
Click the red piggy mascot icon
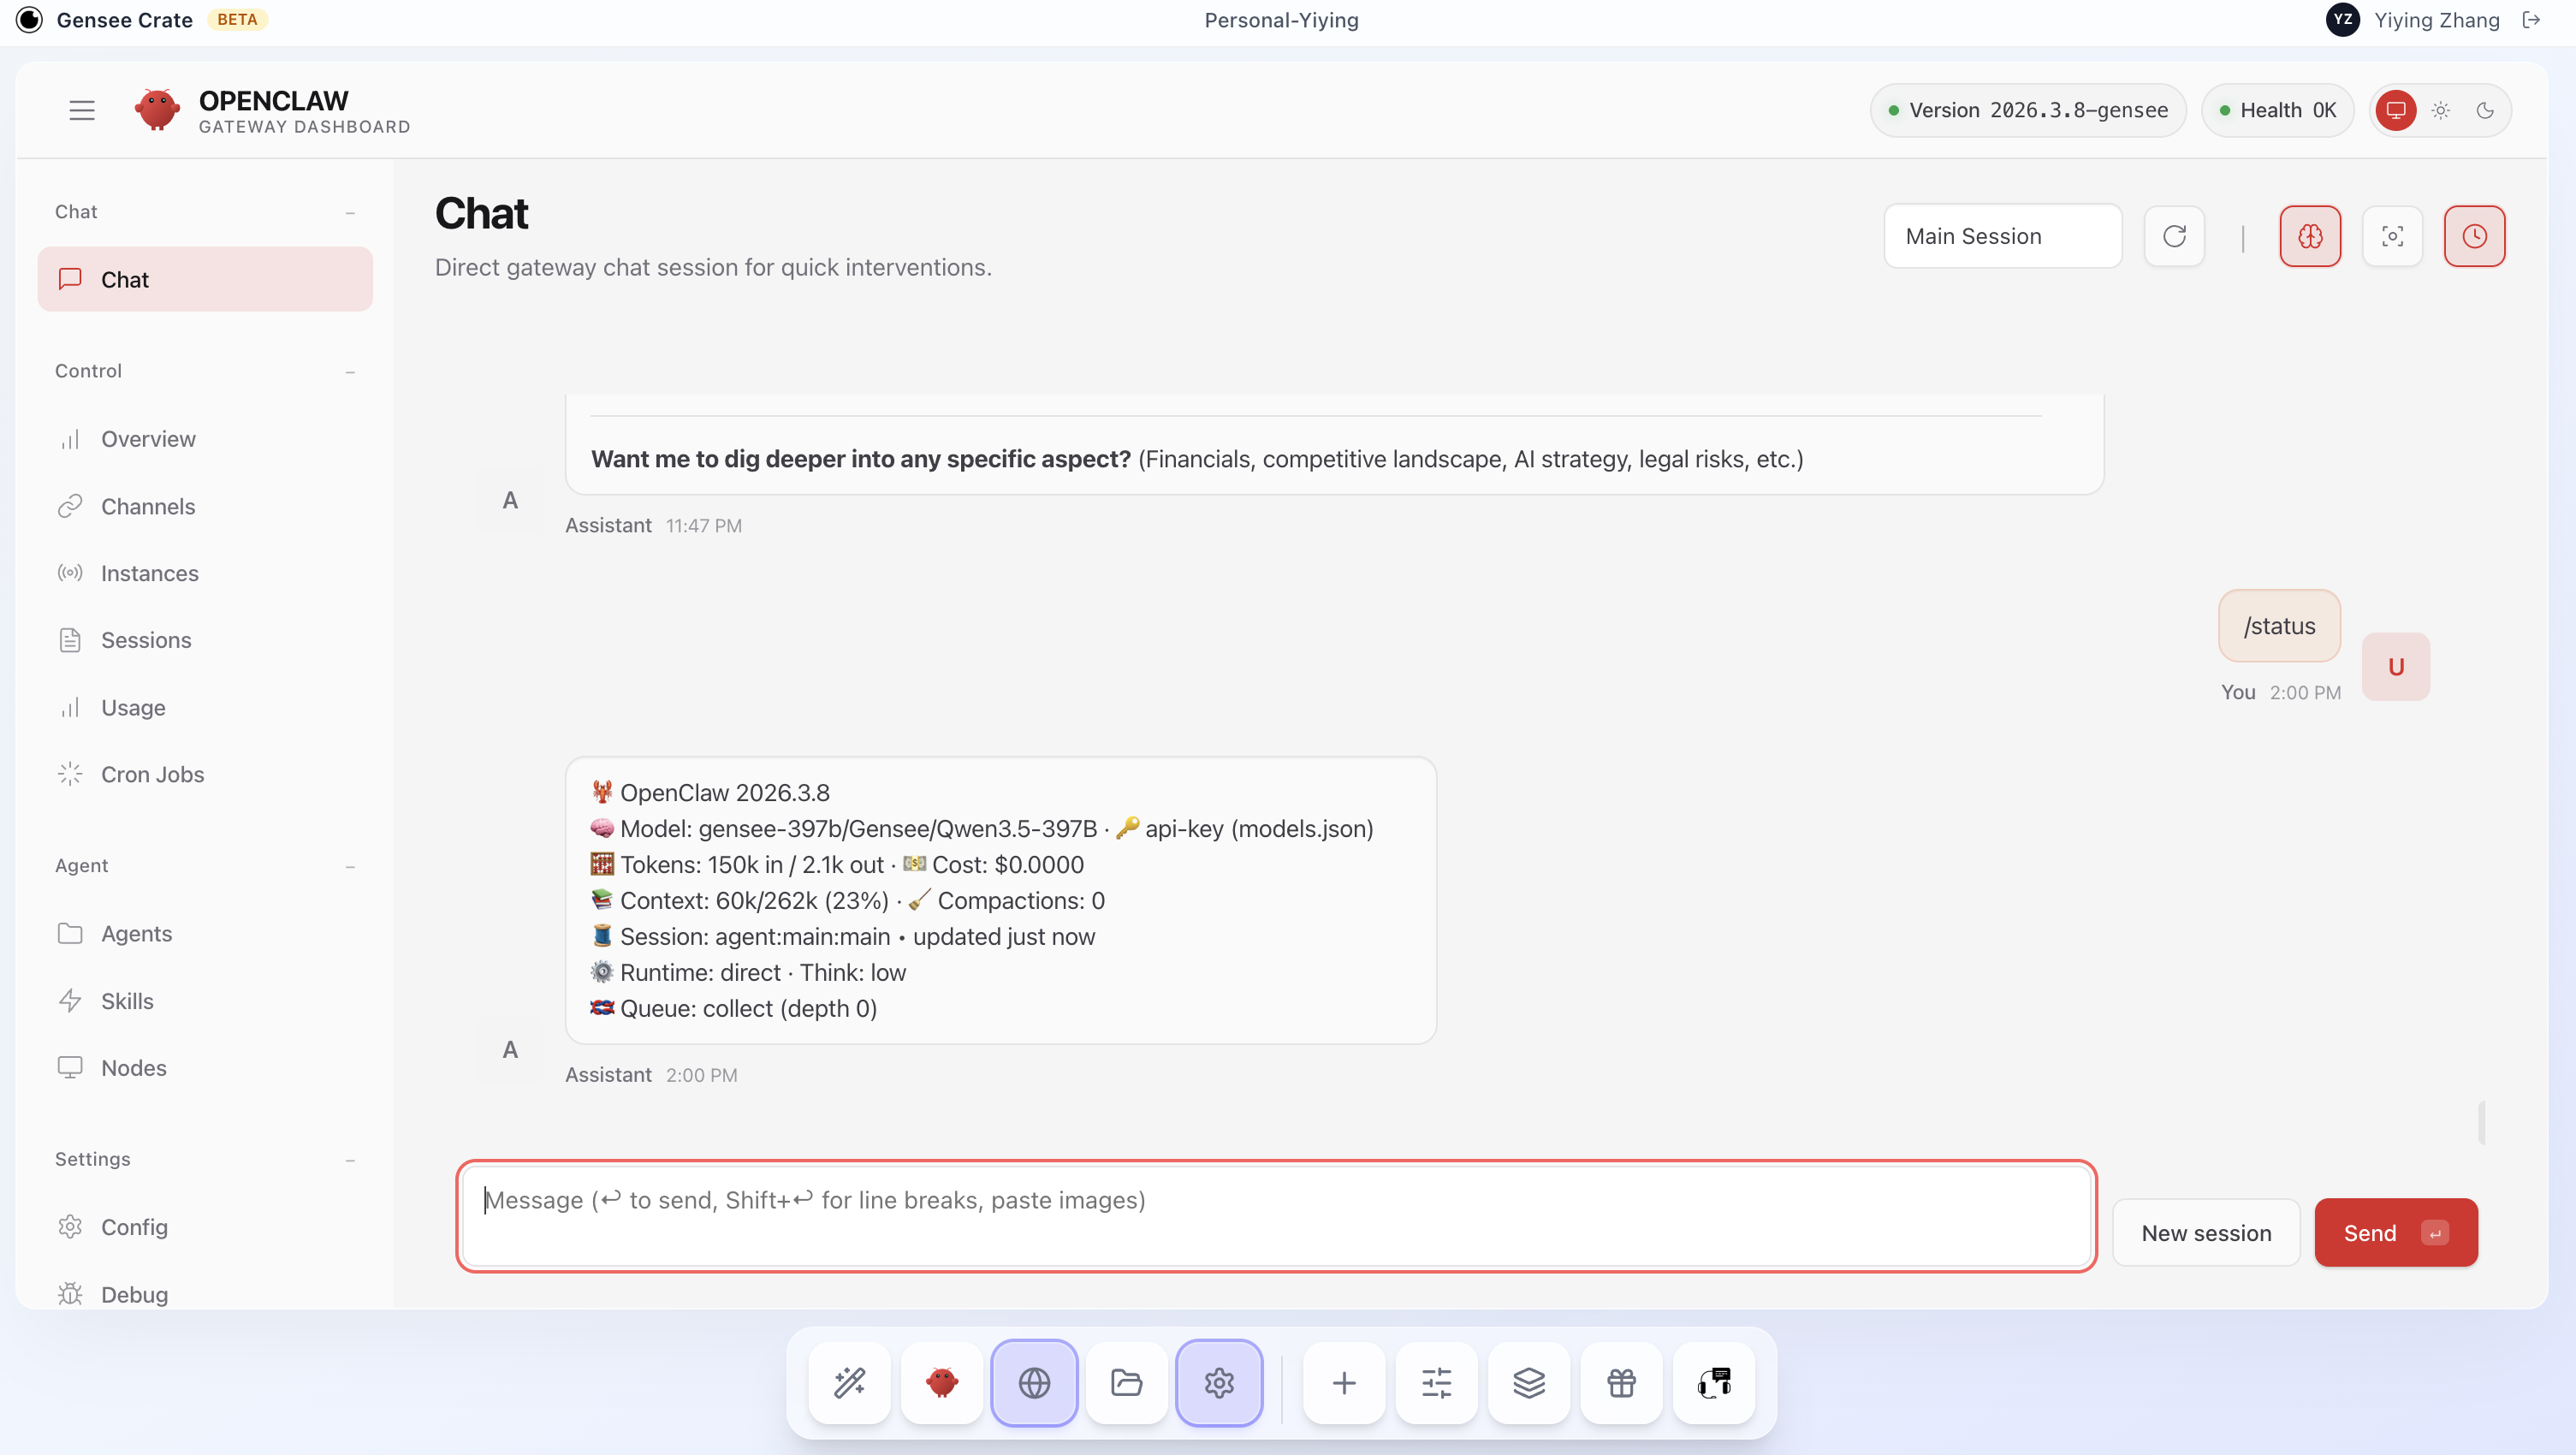941,1383
